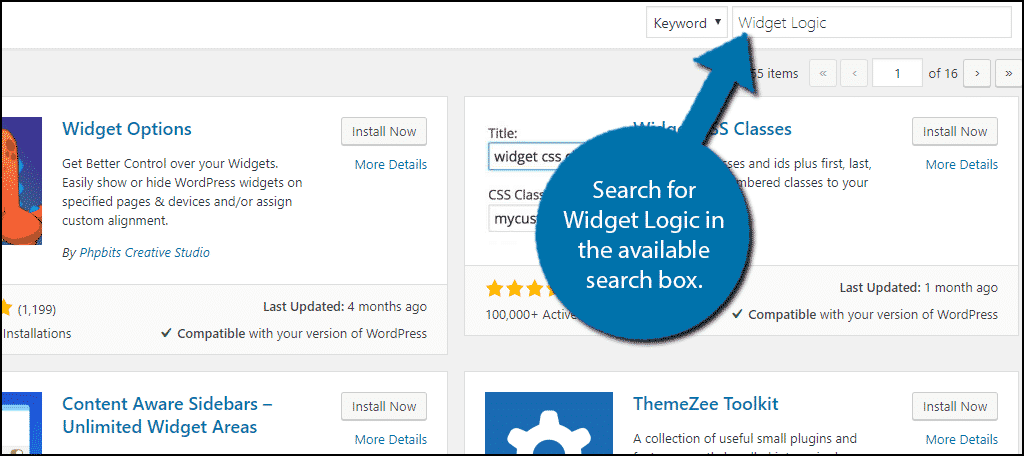
Task: Click Widget CSS Classes compatibility checkmark
Action: 737,314
